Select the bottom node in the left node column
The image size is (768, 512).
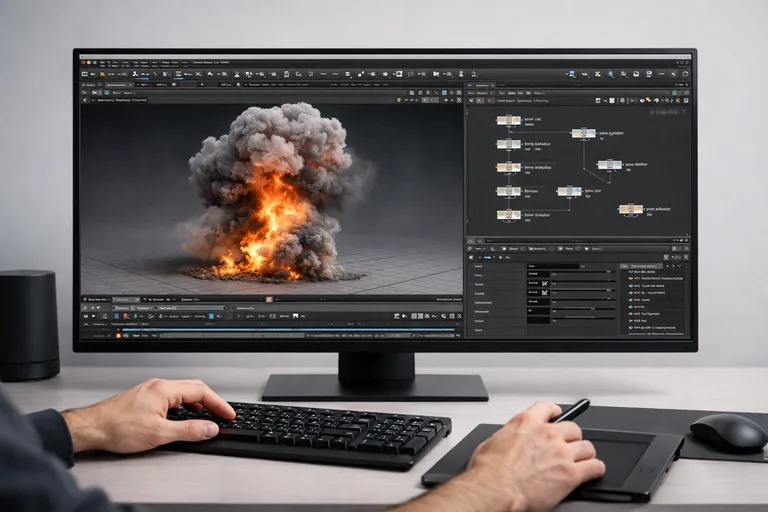(x=508, y=215)
